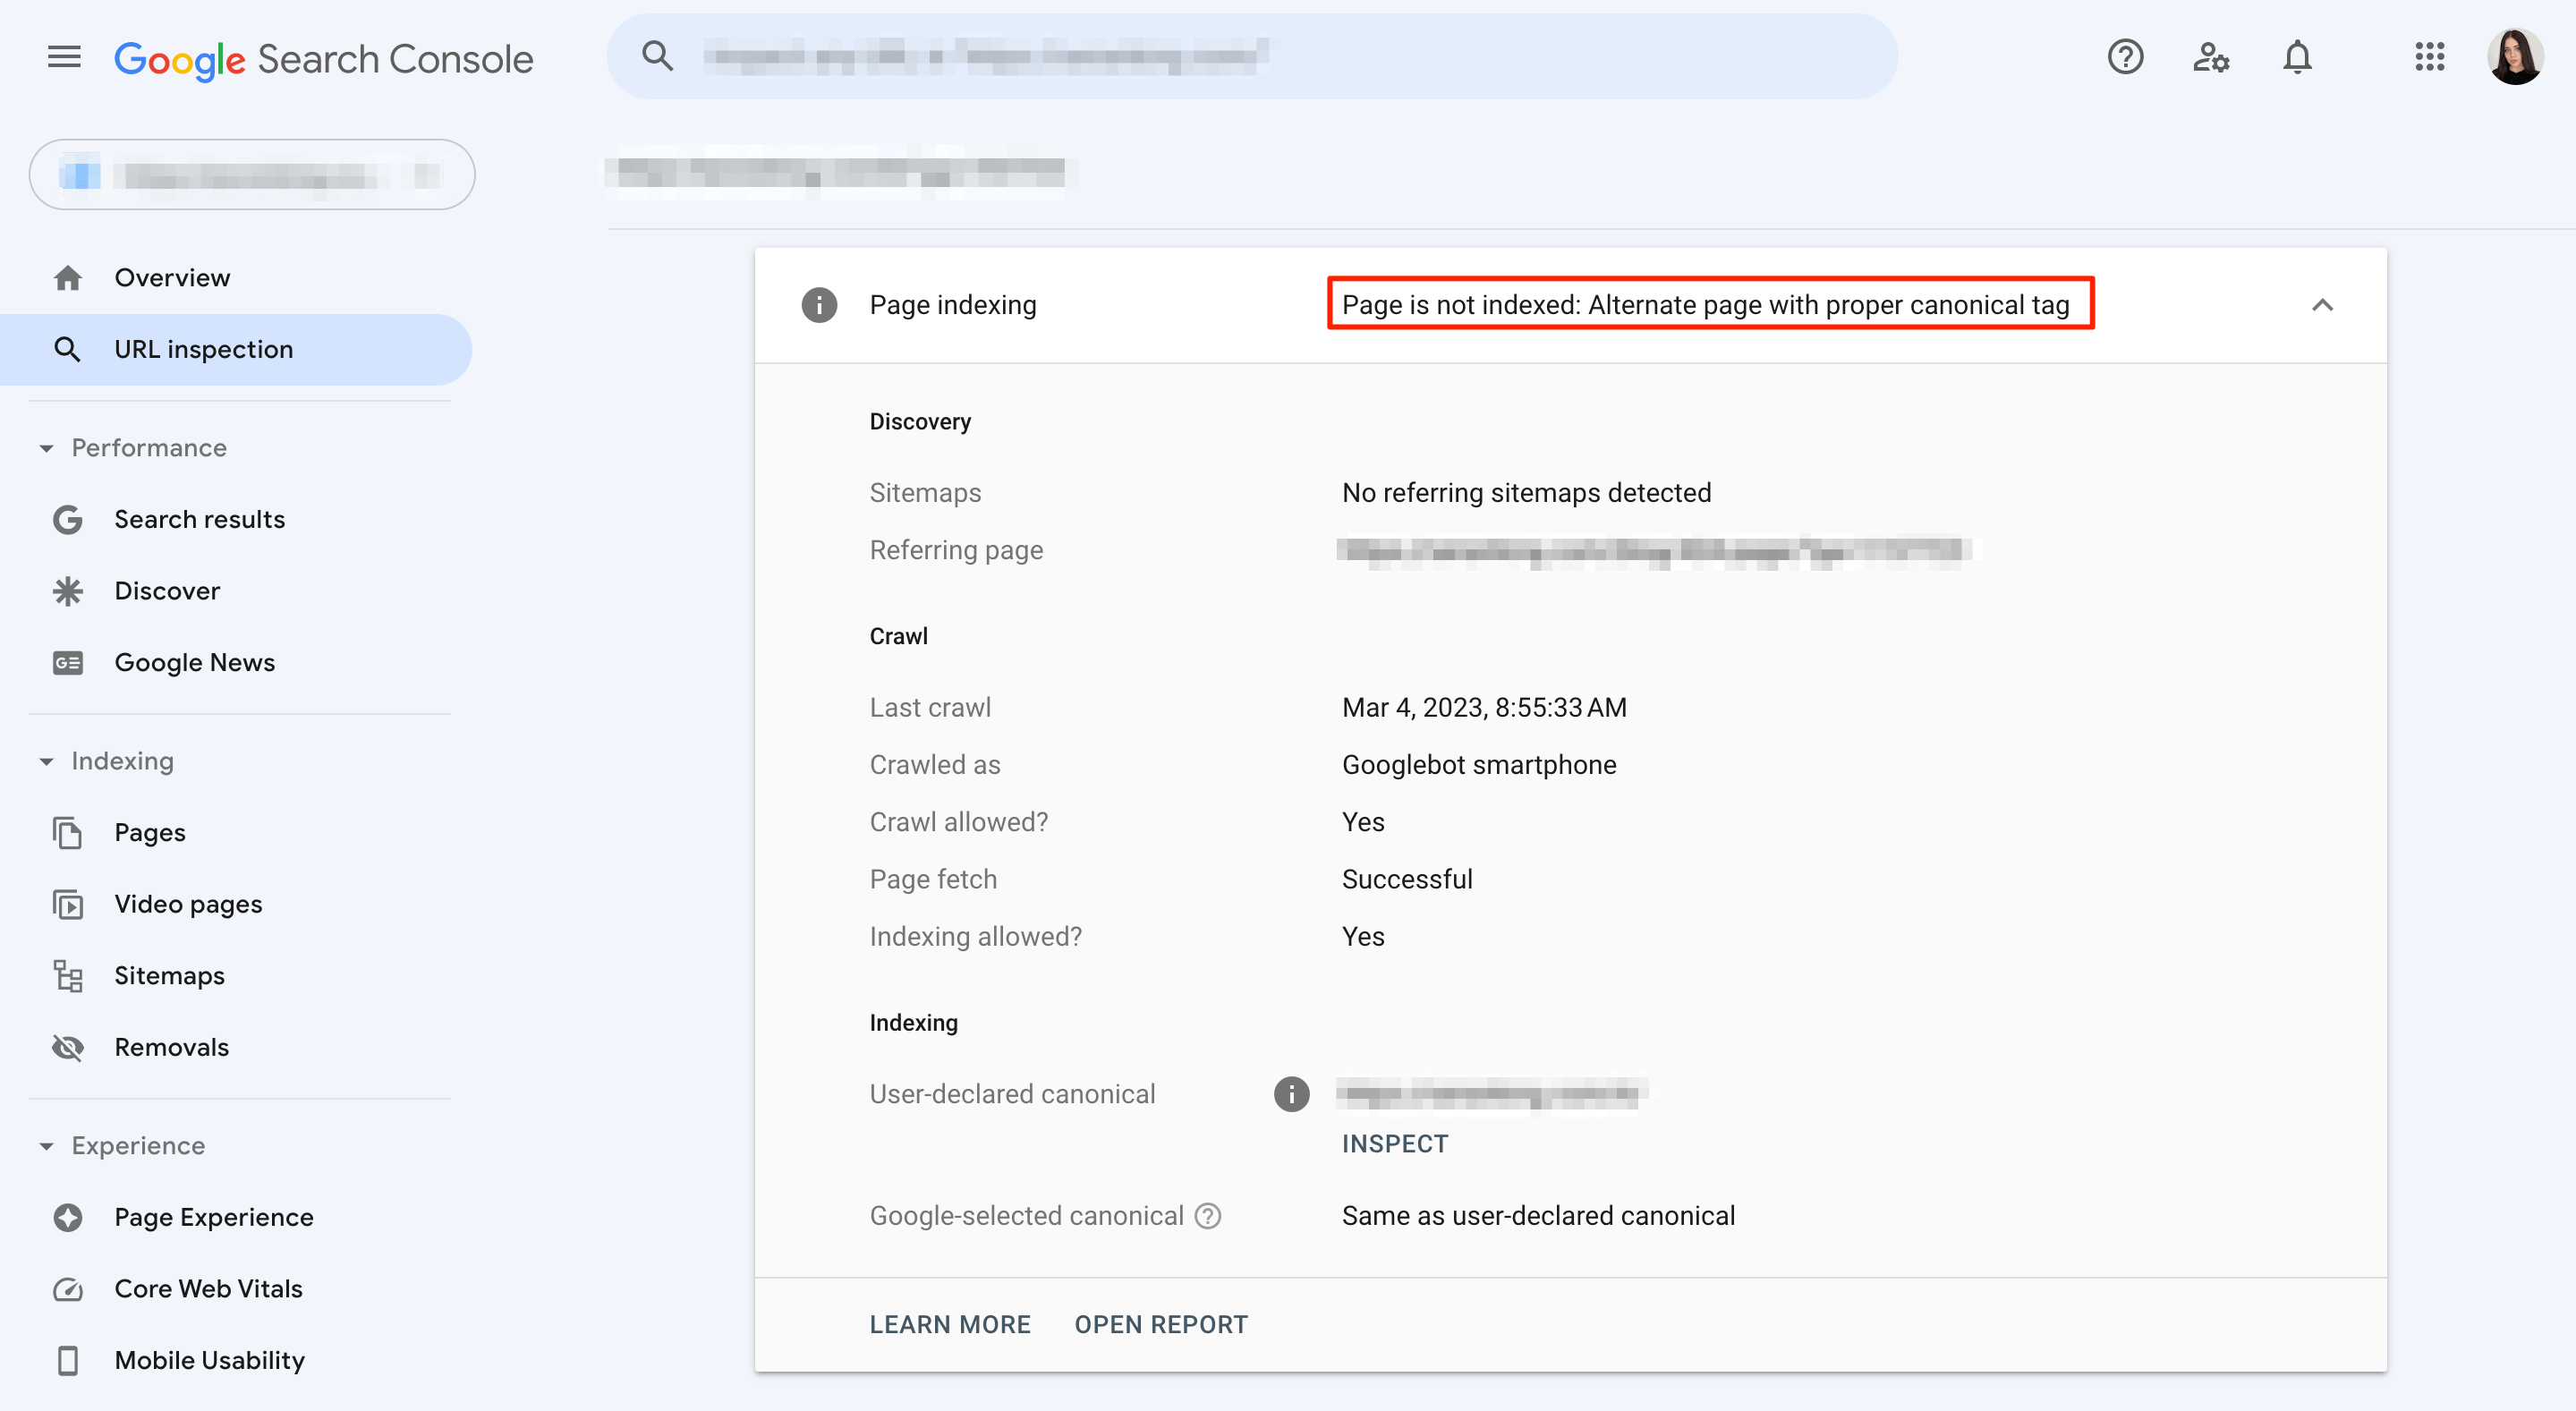The image size is (2576, 1411).
Task: Open the account profile avatar
Action: coord(2515,57)
